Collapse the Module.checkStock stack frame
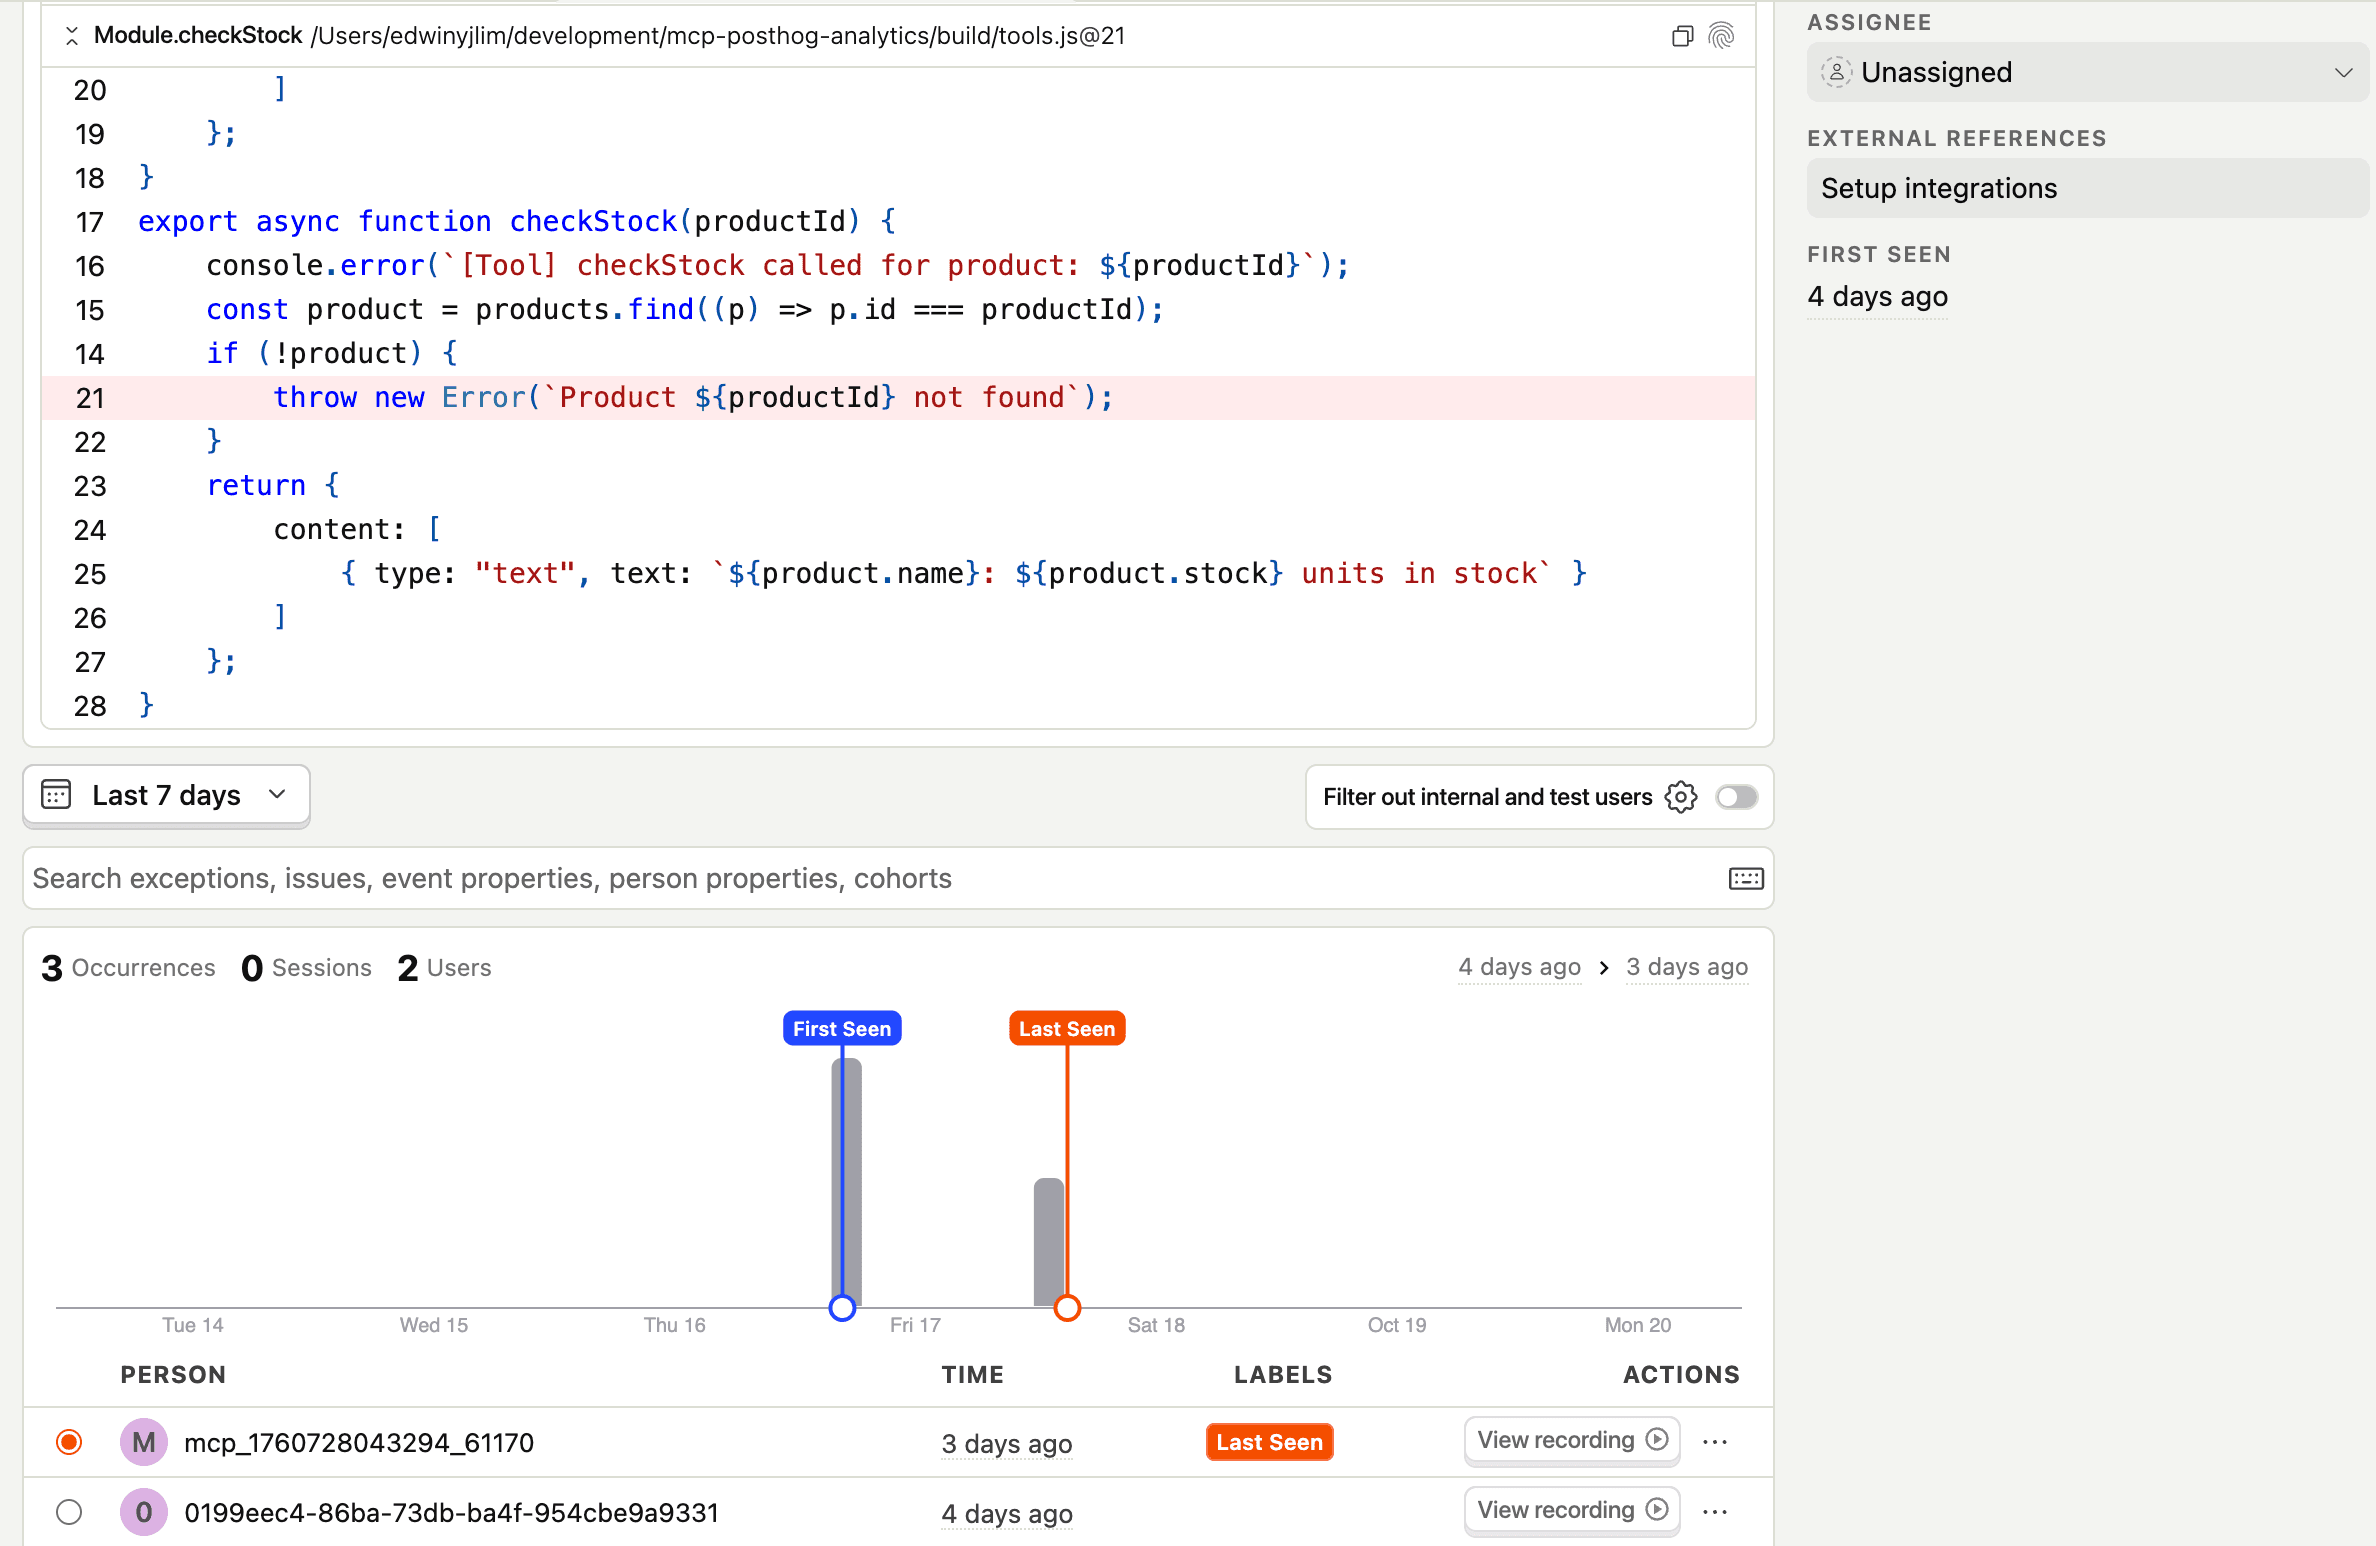This screenshot has height=1546, width=2376. 72,36
